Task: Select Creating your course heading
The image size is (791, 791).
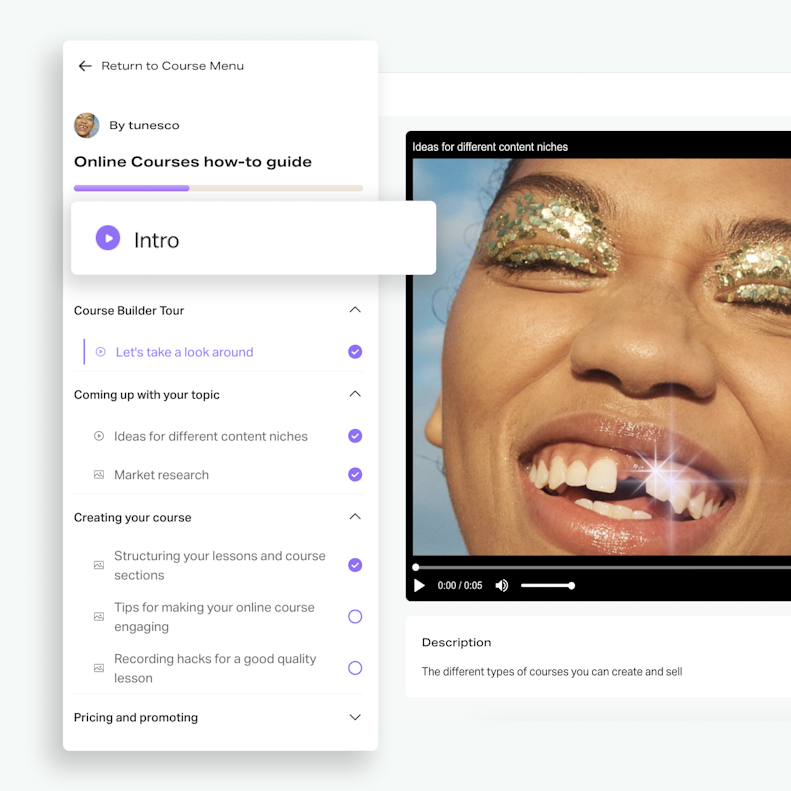Action: [133, 518]
